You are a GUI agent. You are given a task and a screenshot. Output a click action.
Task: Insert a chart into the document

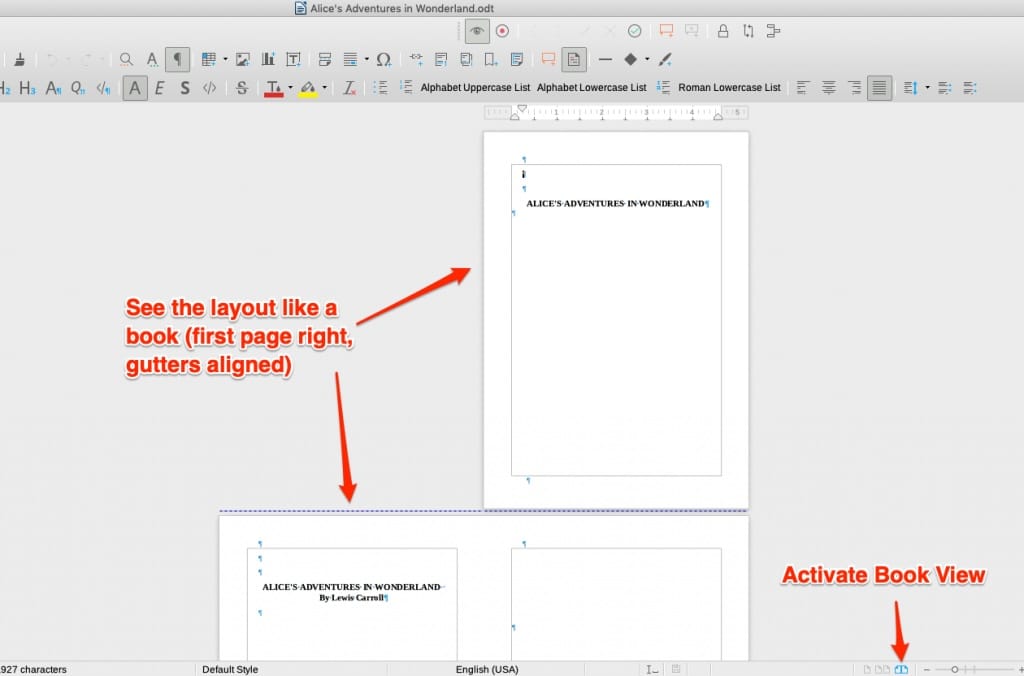268,58
